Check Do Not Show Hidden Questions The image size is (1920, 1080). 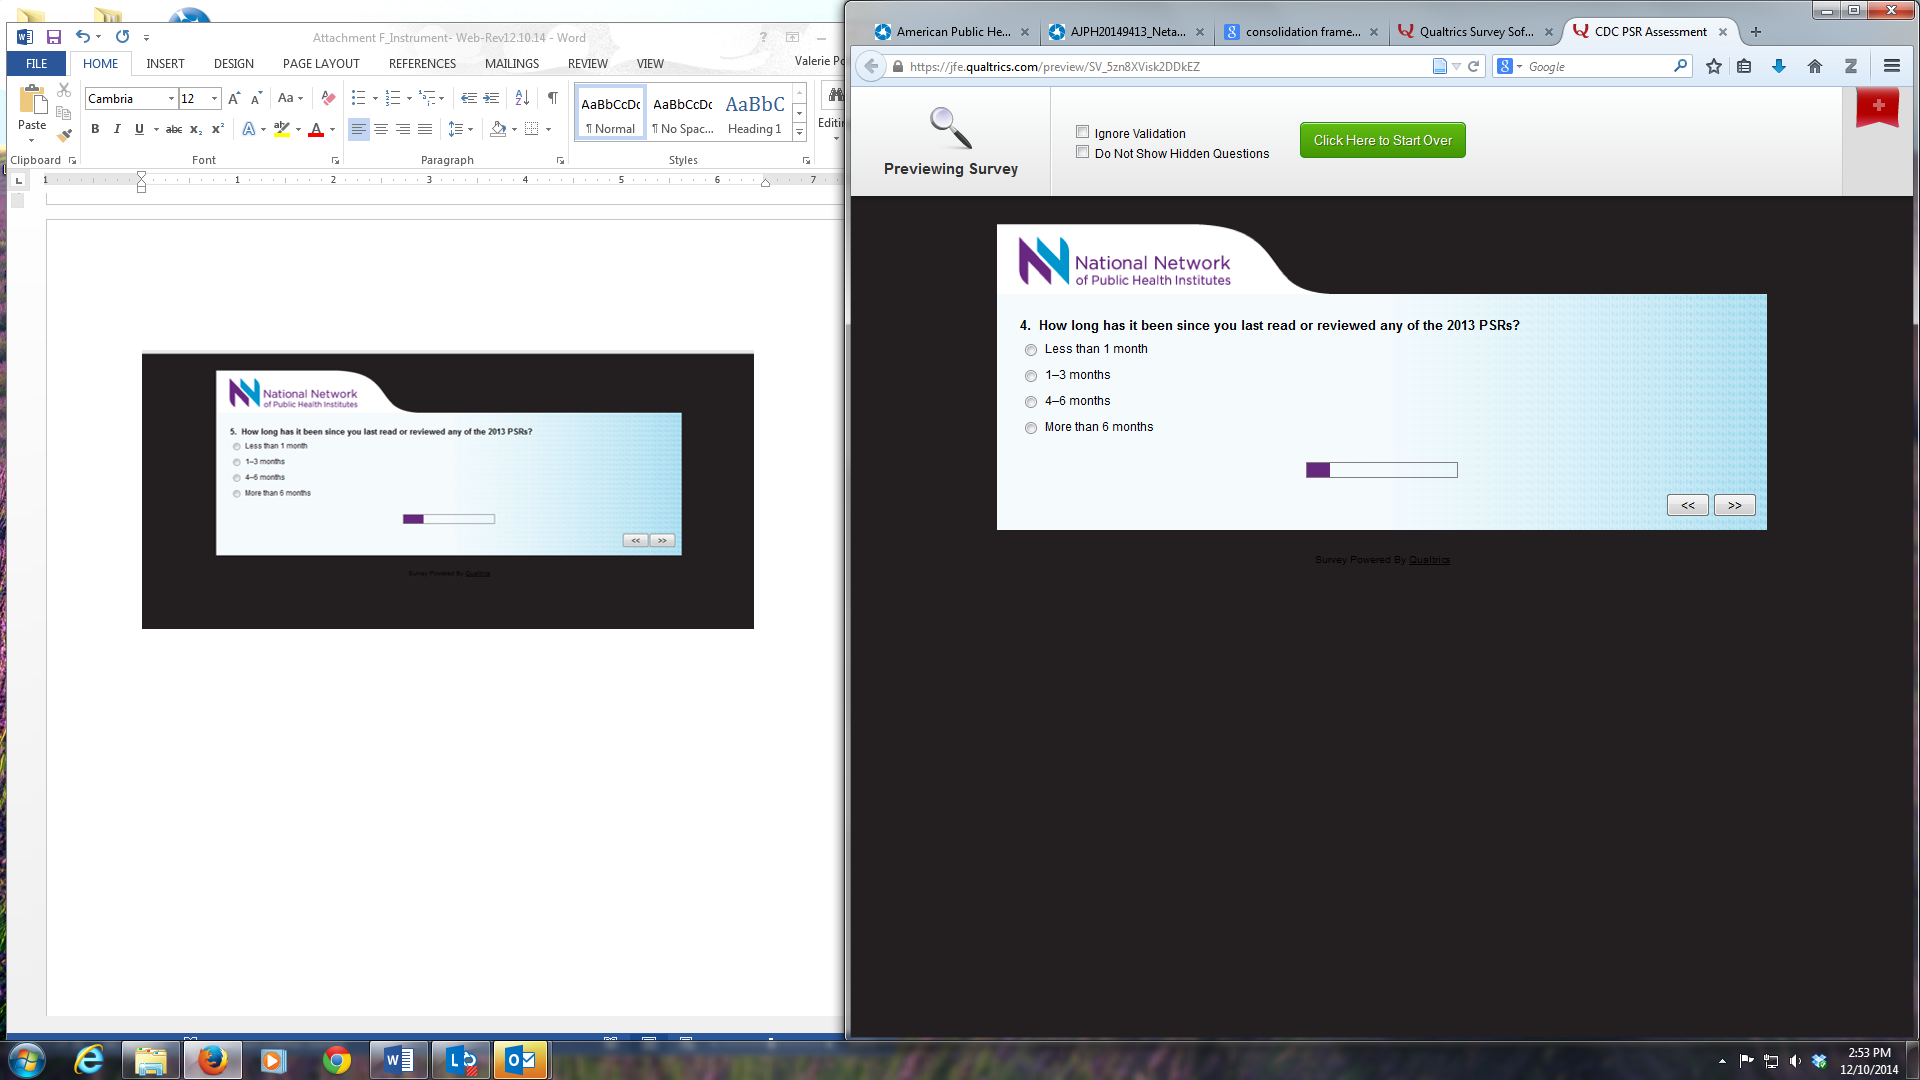(x=1082, y=152)
